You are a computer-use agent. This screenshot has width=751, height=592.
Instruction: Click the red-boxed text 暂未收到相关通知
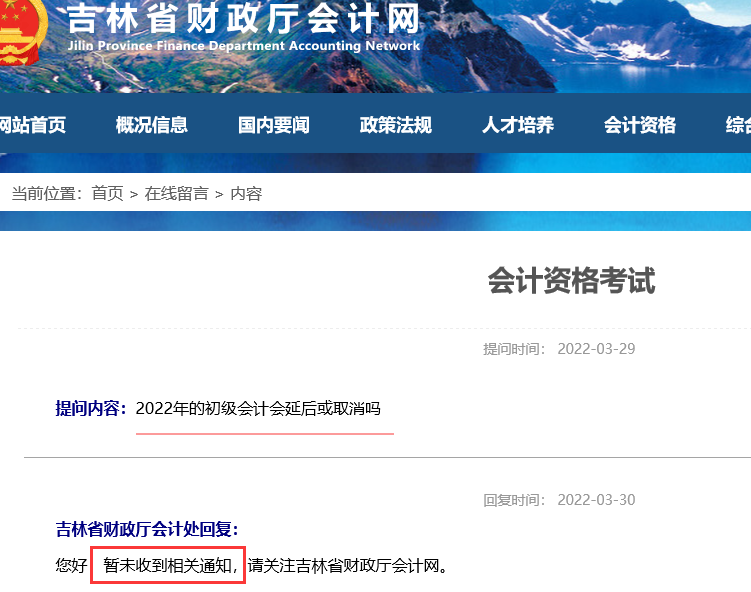pyautogui.click(x=169, y=566)
